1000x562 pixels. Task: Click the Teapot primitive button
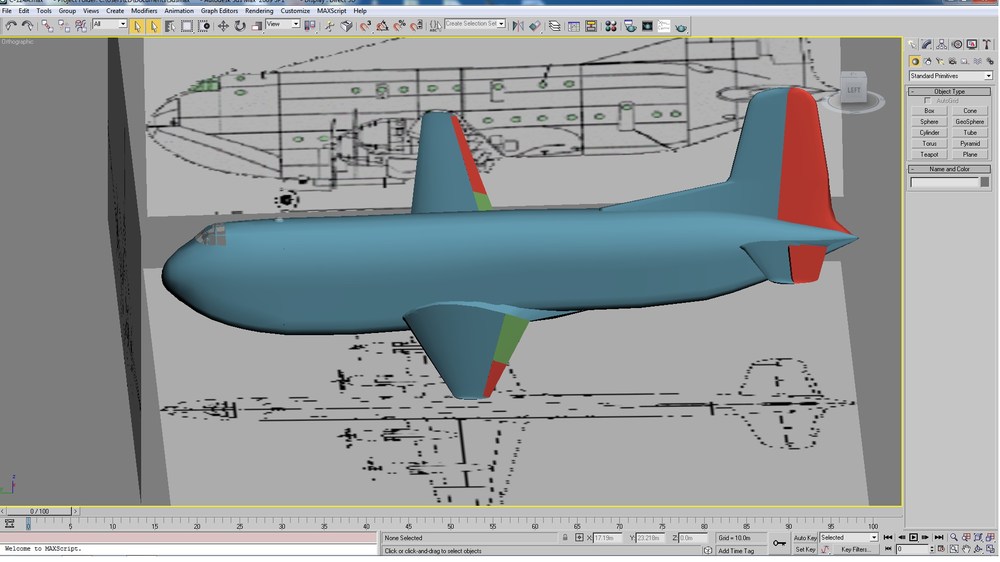click(x=929, y=154)
